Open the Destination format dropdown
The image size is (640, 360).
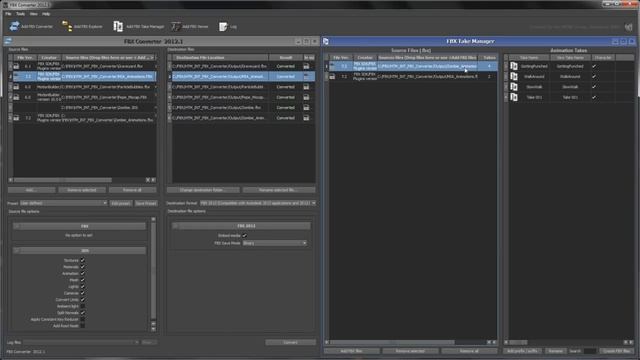coord(258,203)
